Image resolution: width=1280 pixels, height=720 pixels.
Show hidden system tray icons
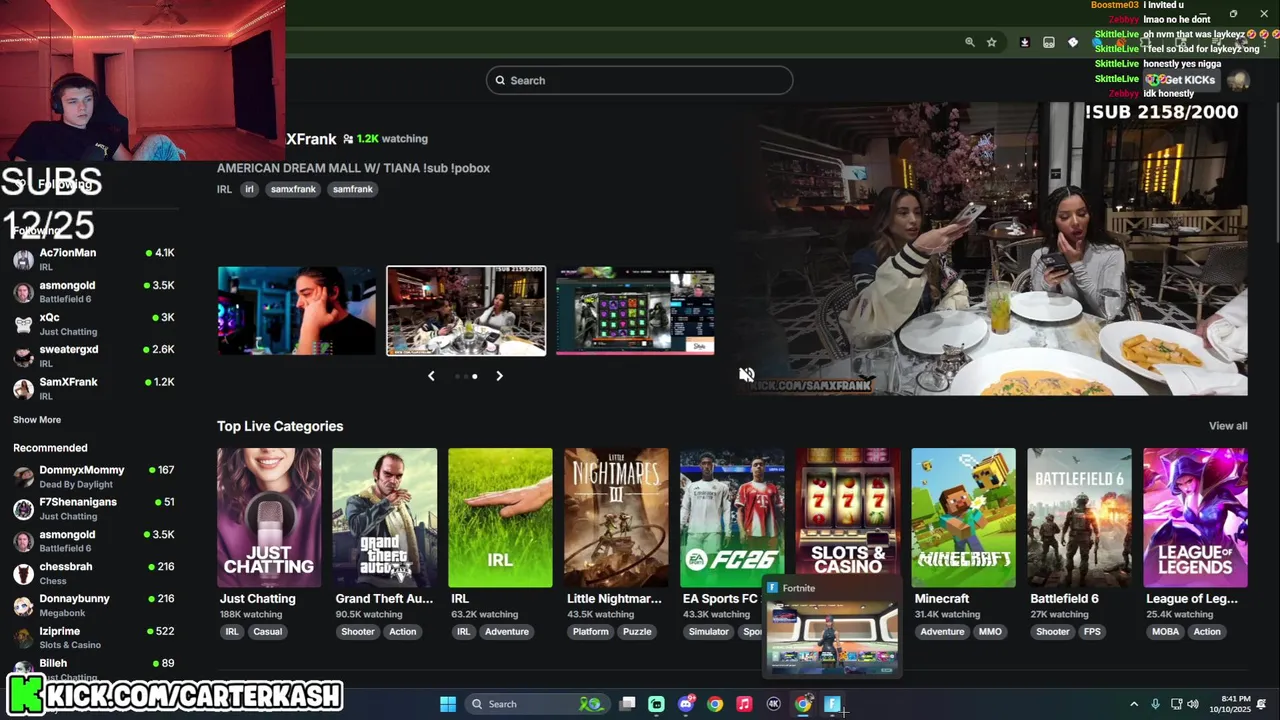(1134, 704)
